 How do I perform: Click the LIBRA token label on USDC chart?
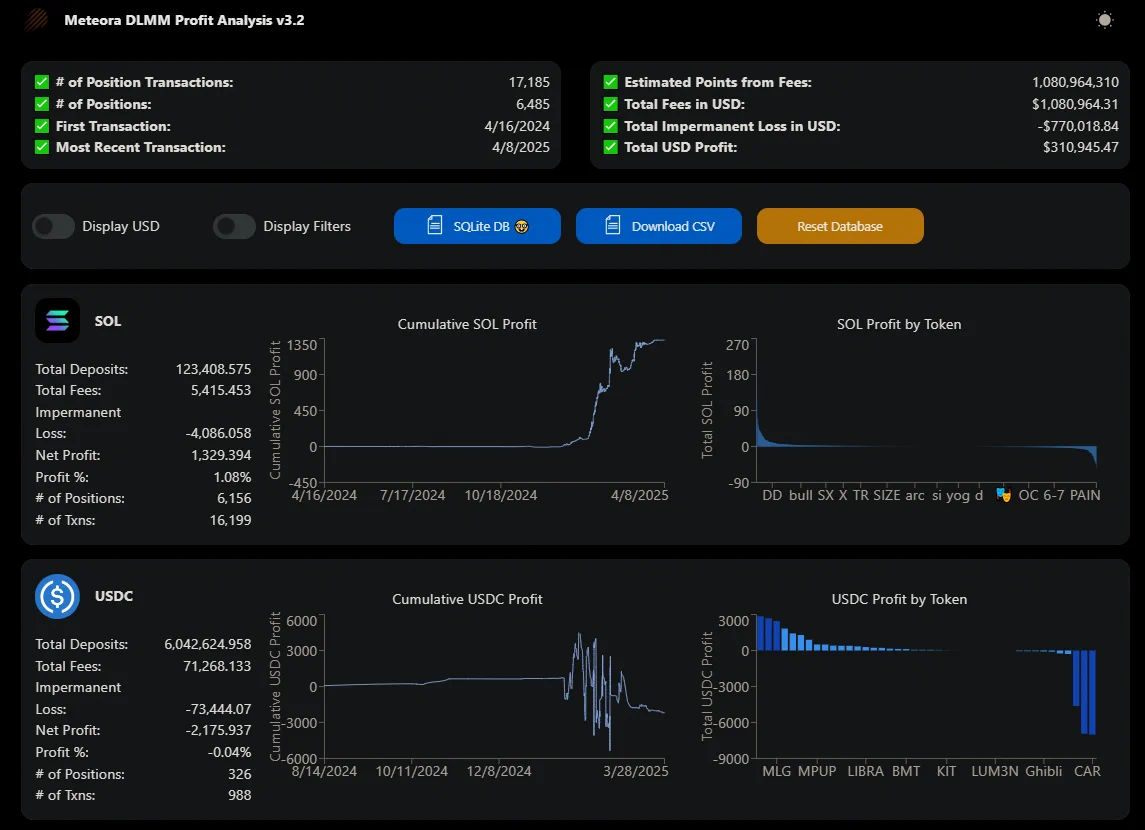pos(865,771)
